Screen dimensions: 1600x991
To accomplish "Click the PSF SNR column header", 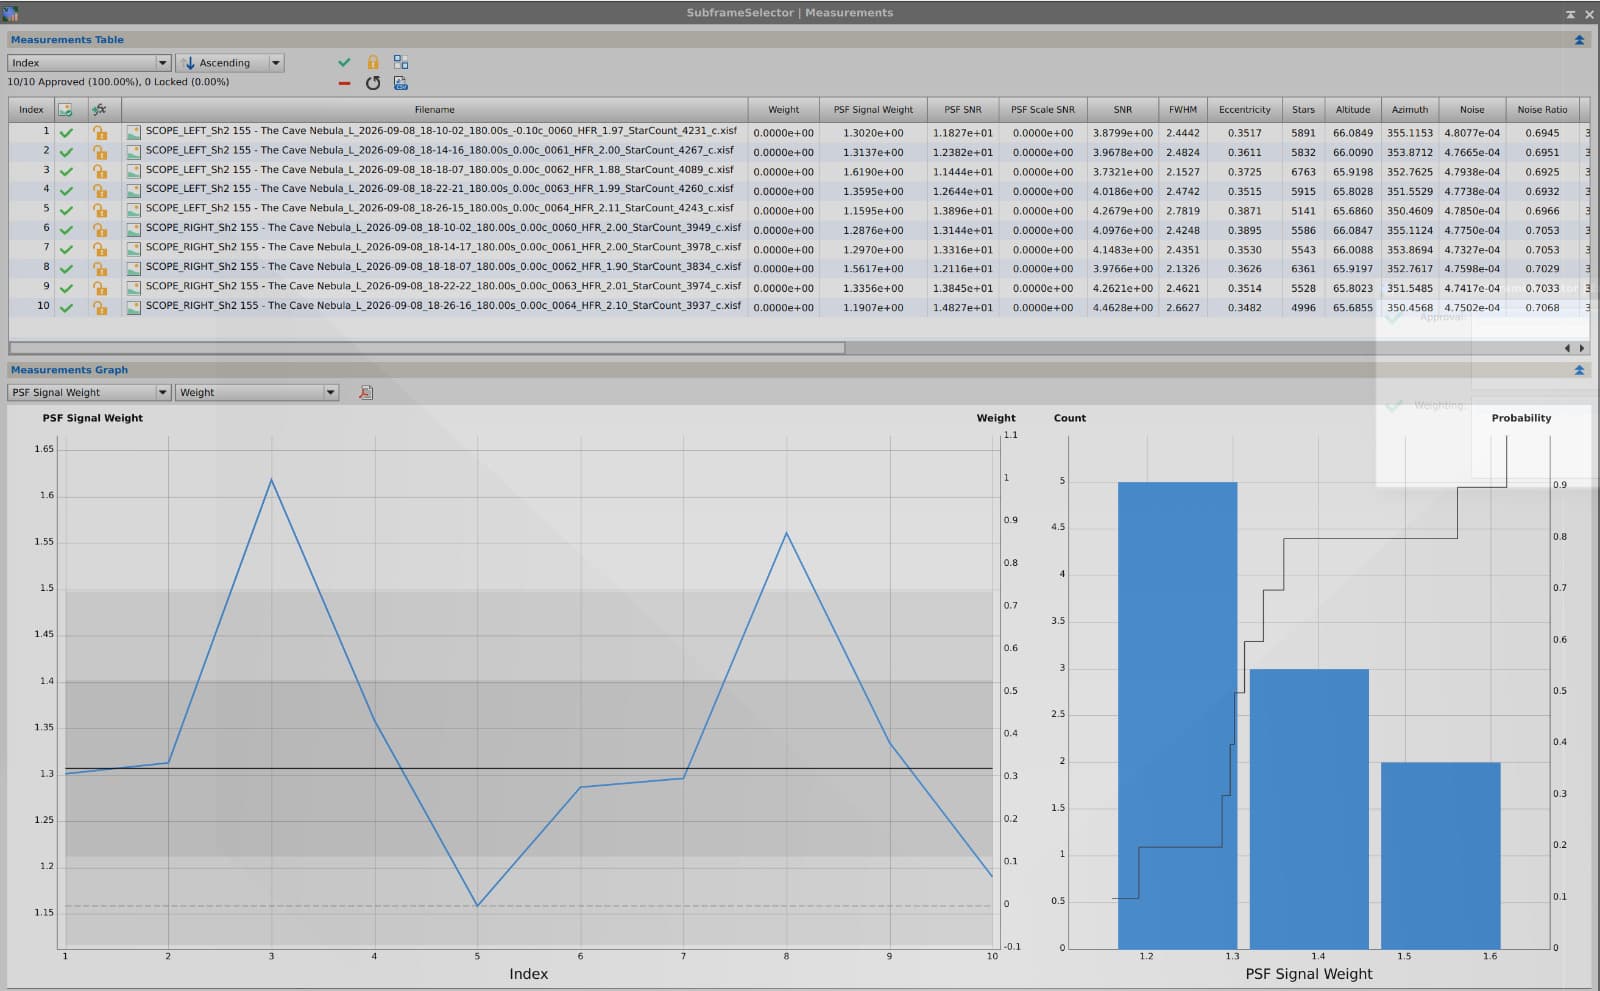I will click(x=963, y=110).
